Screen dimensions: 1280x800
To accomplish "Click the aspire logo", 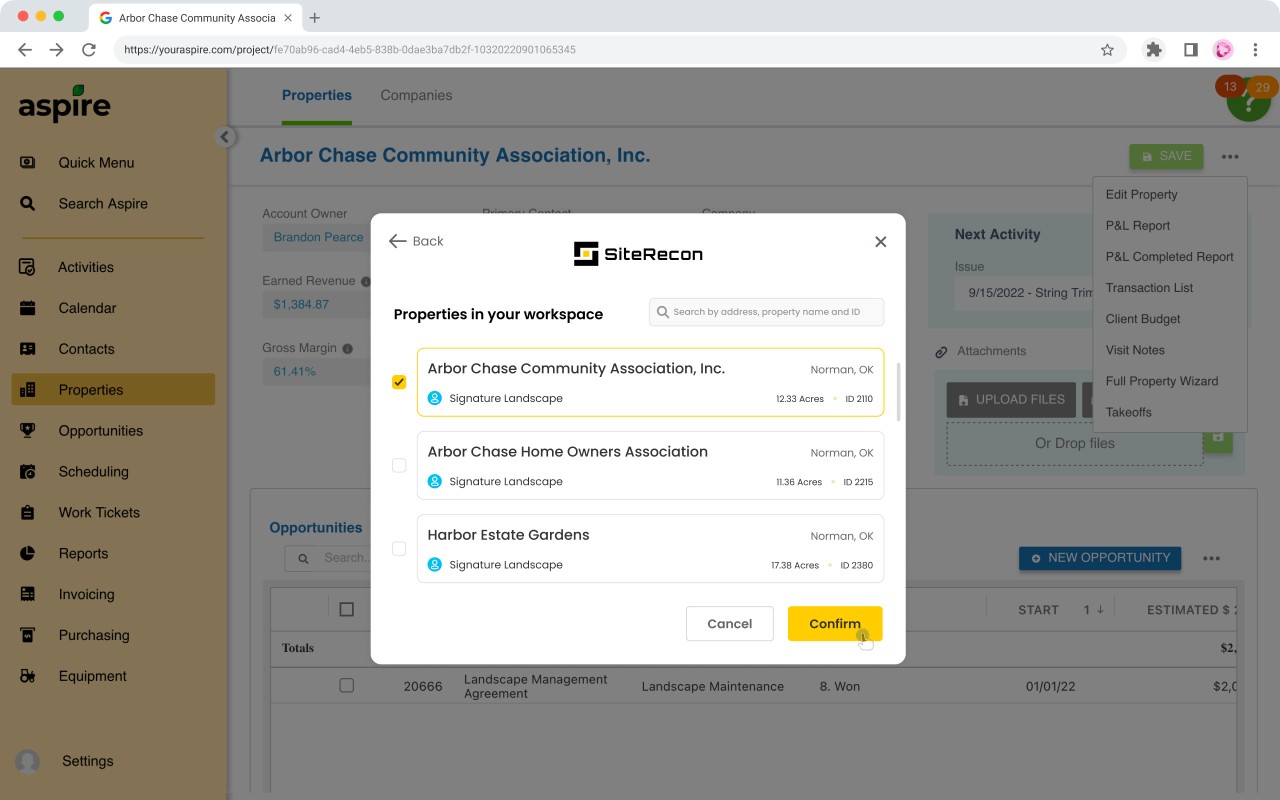I will click(x=65, y=104).
